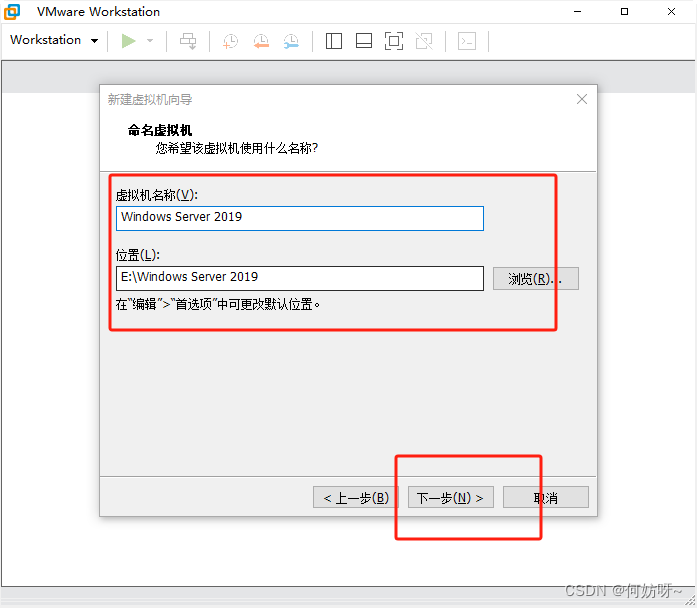
Task: Click the location path input field
Action: pos(300,278)
